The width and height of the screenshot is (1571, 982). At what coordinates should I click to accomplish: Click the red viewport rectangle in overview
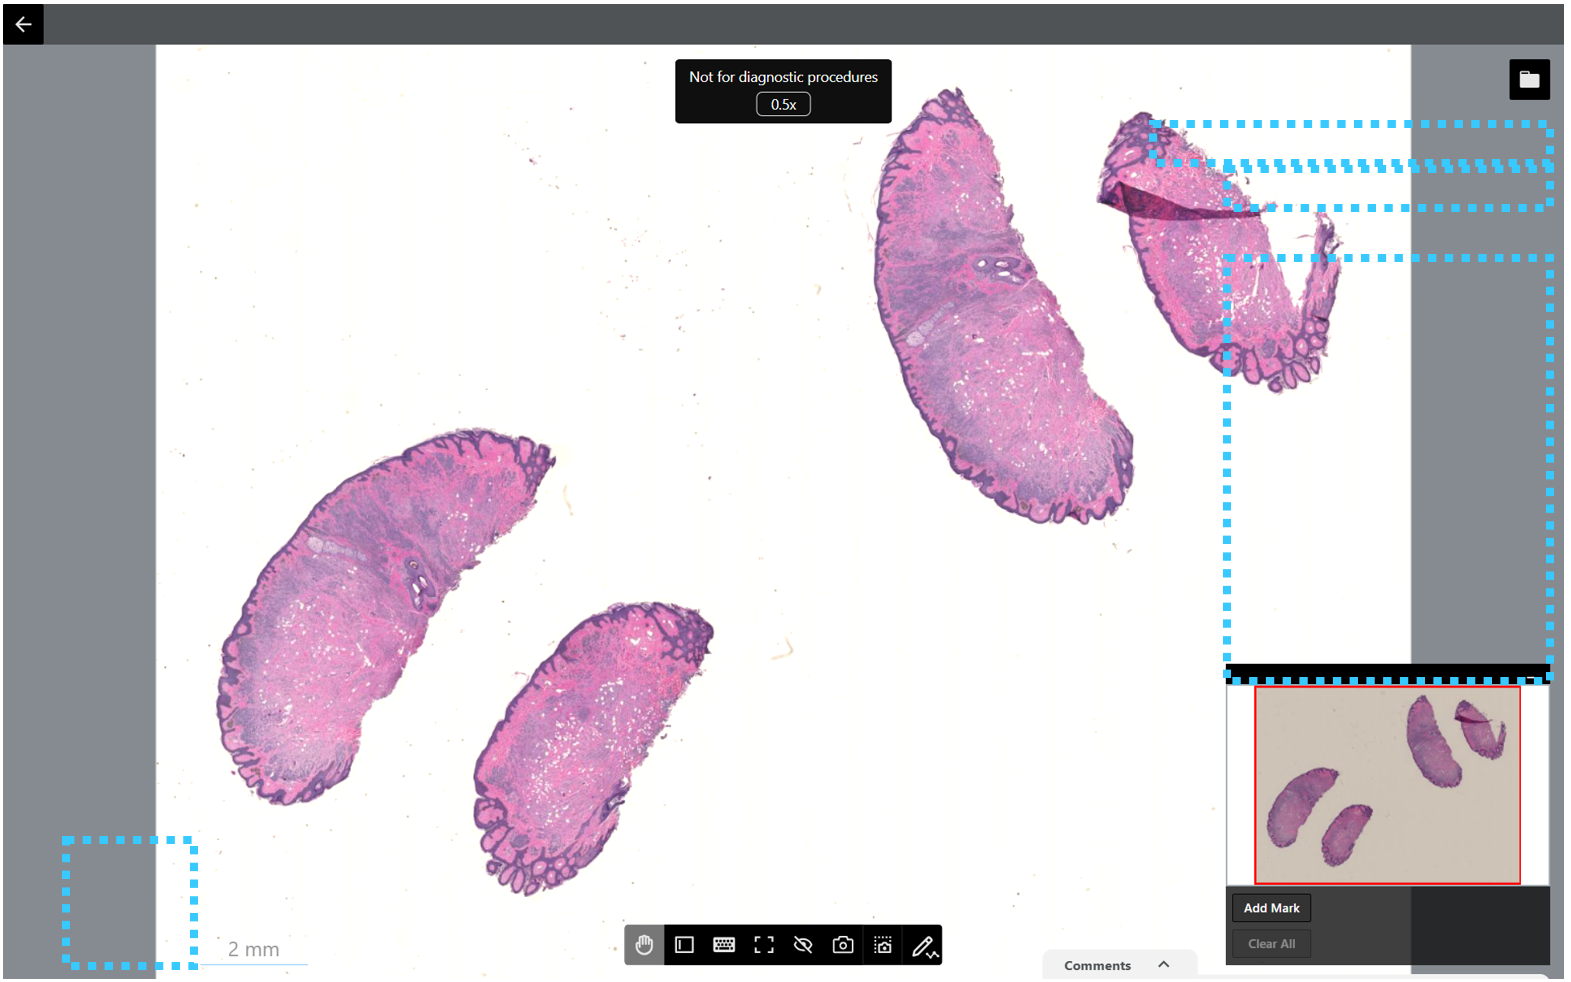(1387, 785)
